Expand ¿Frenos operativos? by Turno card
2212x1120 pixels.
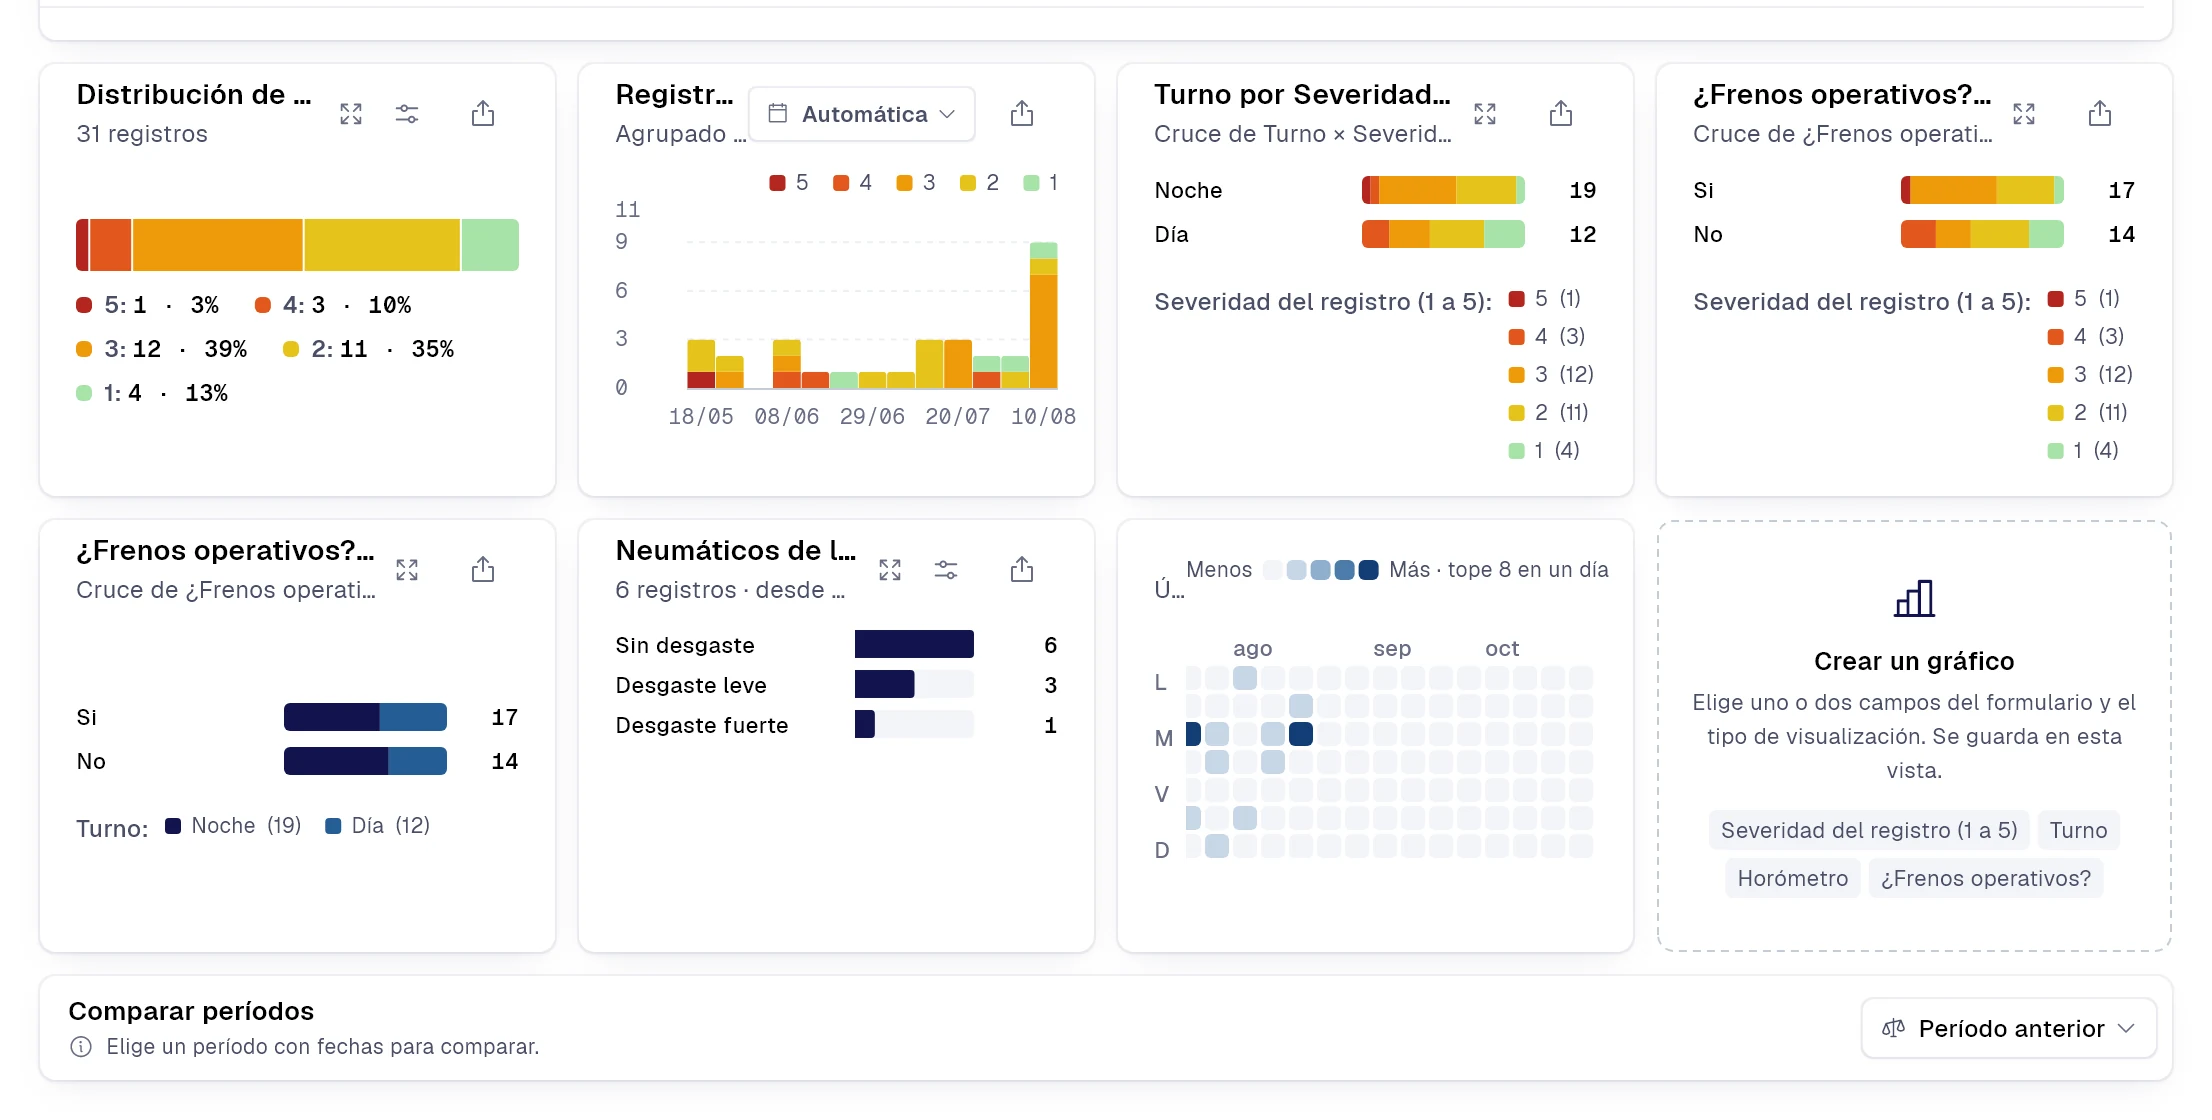pos(407,570)
